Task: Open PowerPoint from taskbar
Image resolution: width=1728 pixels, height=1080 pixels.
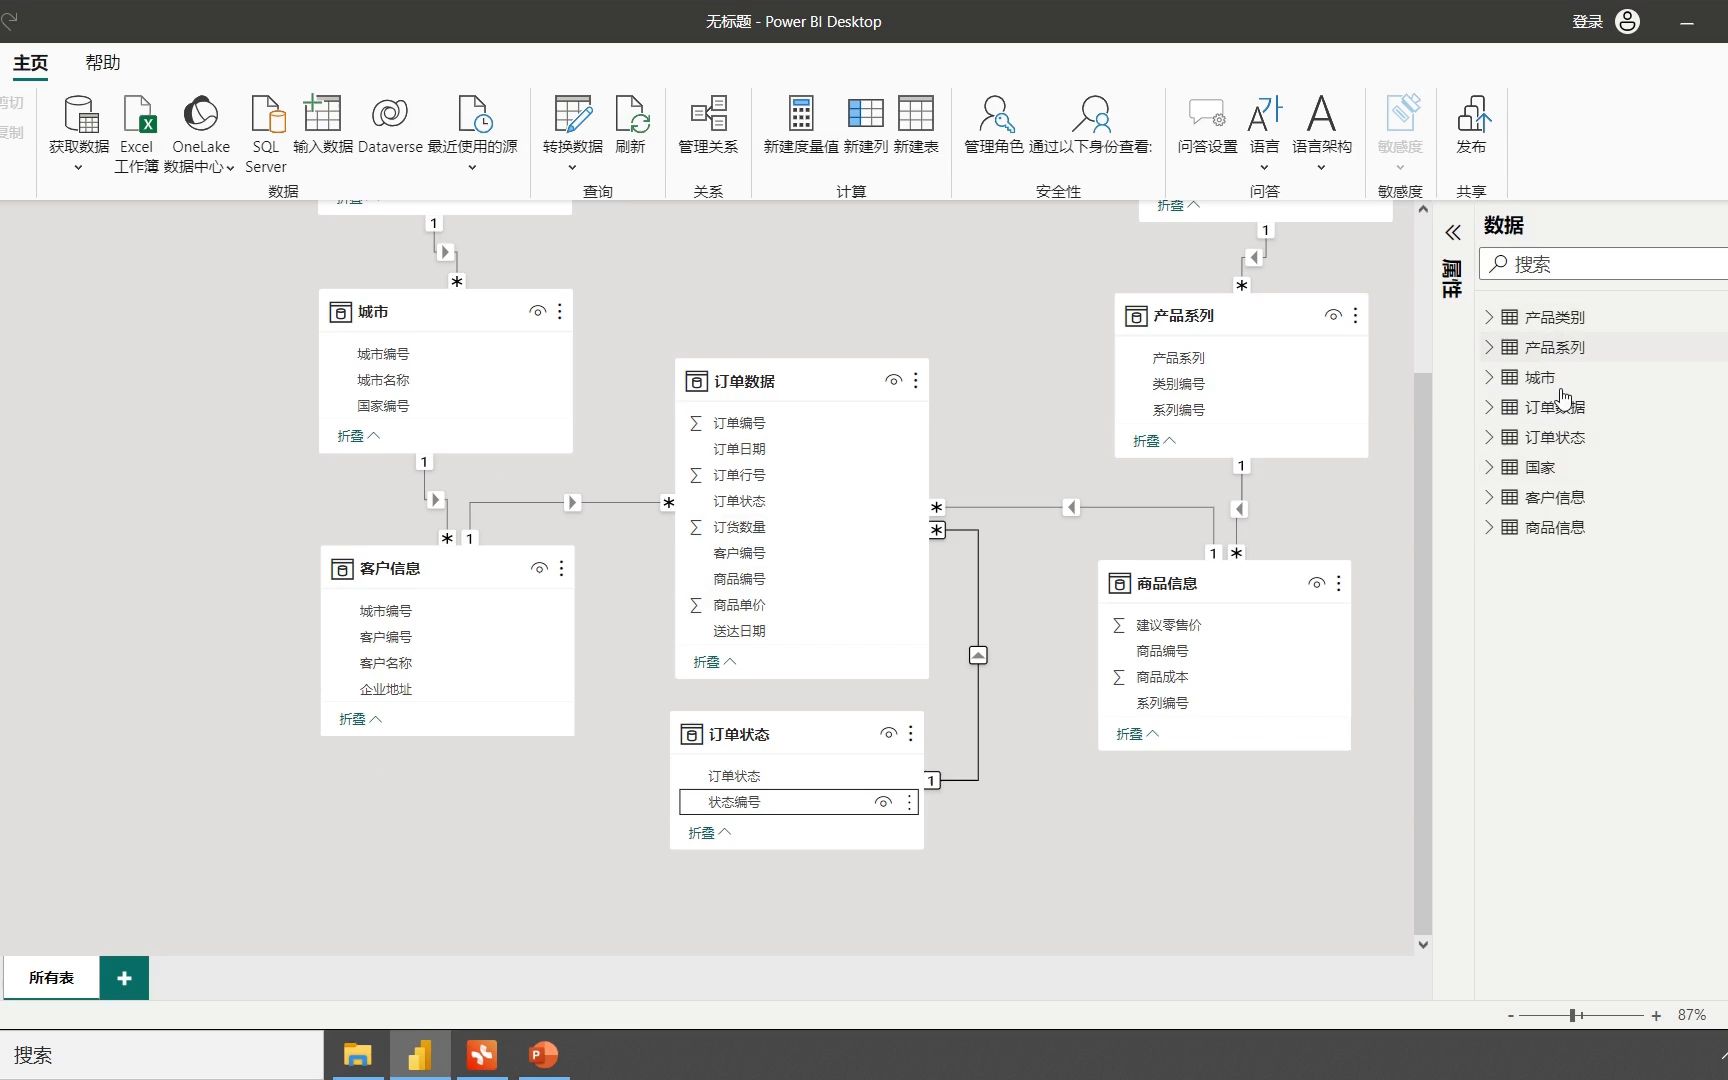Action: pos(543,1055)
